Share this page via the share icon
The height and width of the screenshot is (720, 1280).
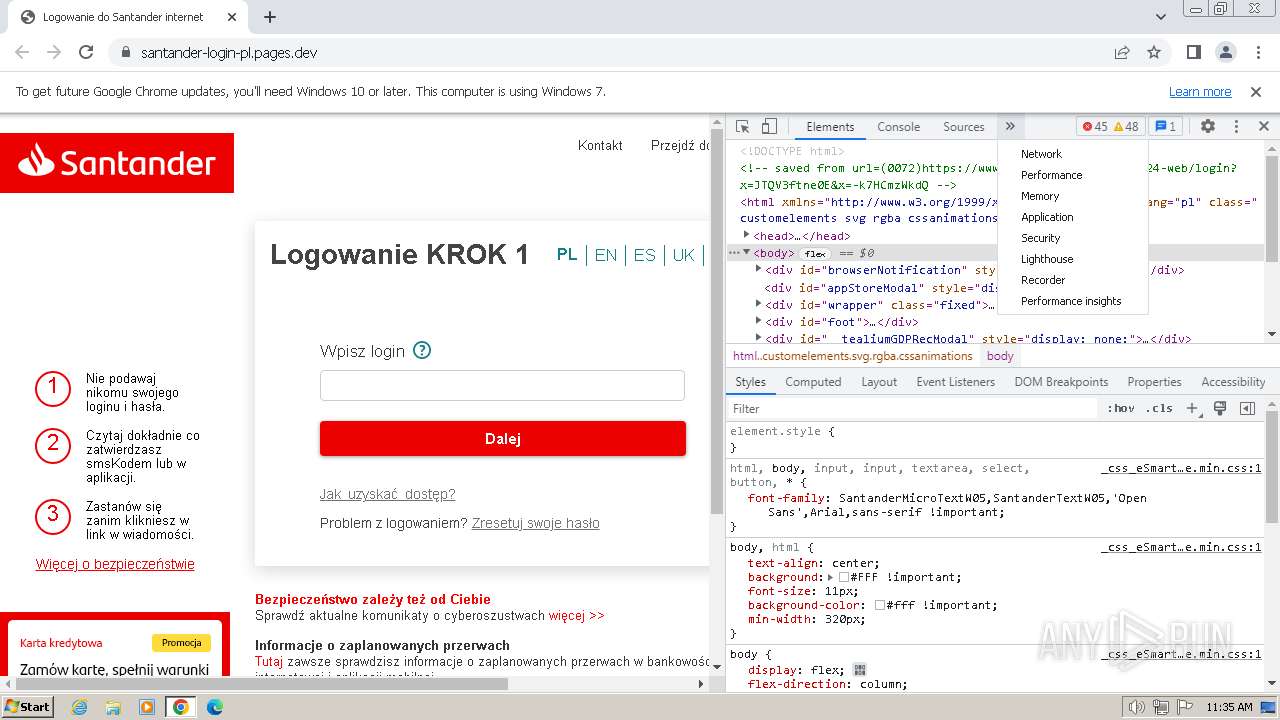1122,52
